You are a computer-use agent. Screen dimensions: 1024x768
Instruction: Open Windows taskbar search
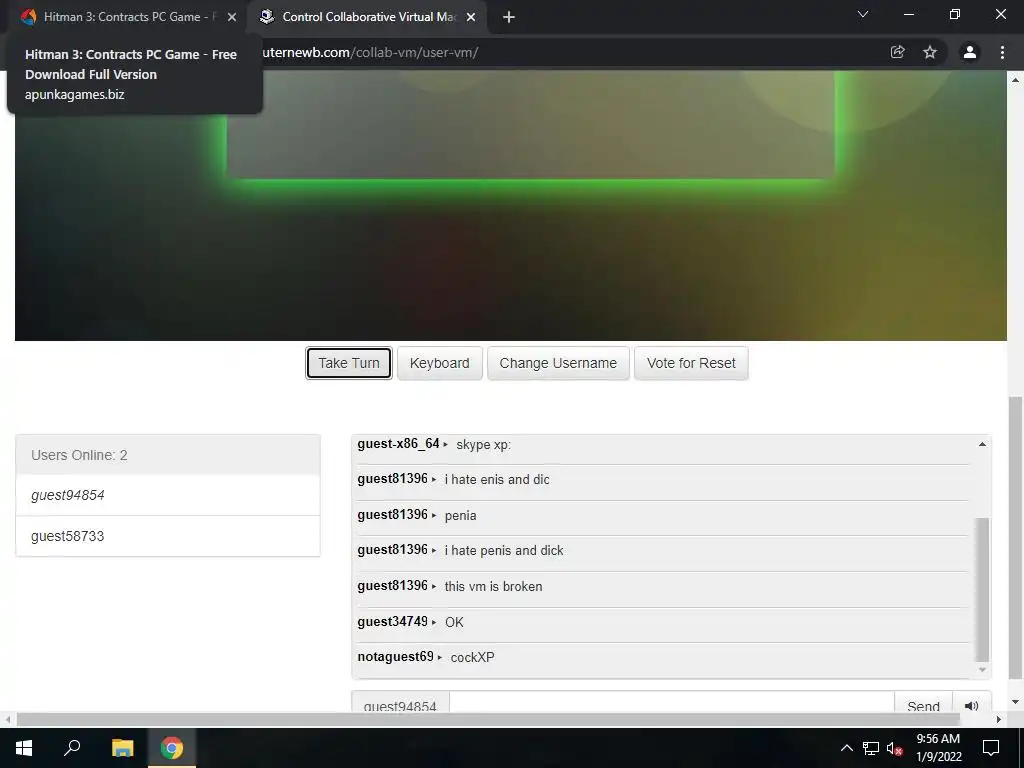[72, 748]
